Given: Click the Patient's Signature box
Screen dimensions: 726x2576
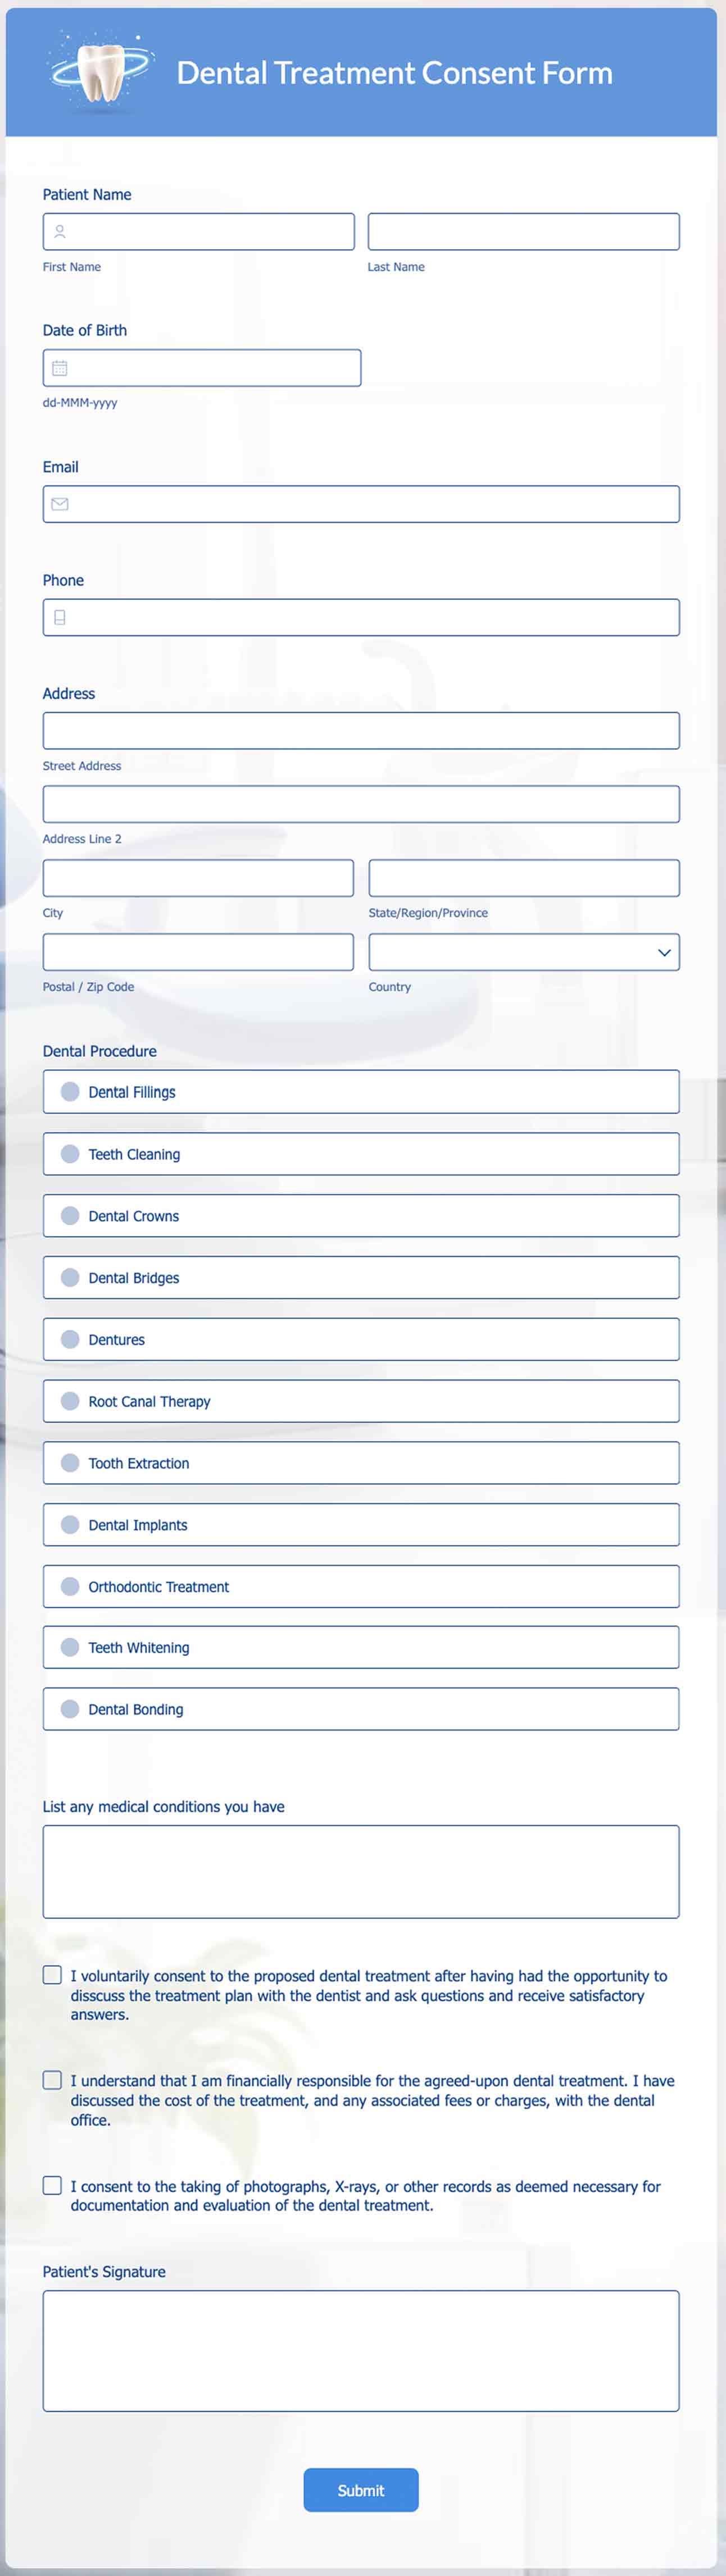Looking at the screenshot, I should click(361, 2351).
